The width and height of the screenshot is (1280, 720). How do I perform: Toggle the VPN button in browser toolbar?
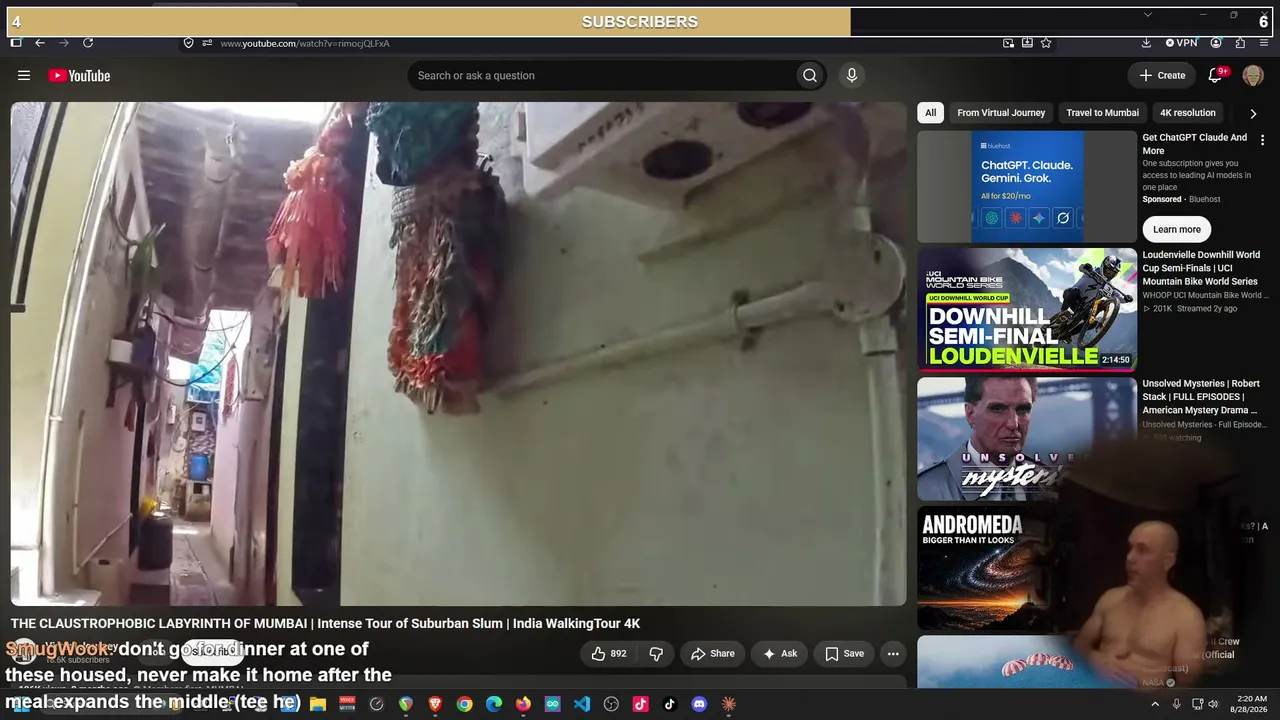tap(1181, 43)
